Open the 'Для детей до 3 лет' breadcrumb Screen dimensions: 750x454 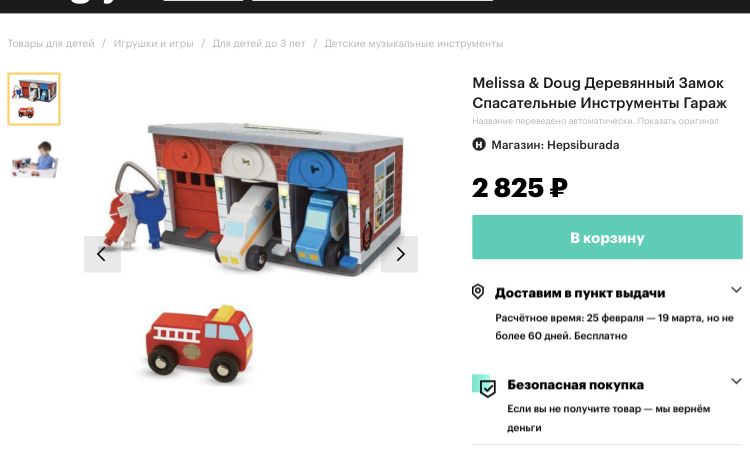(259, 44)
